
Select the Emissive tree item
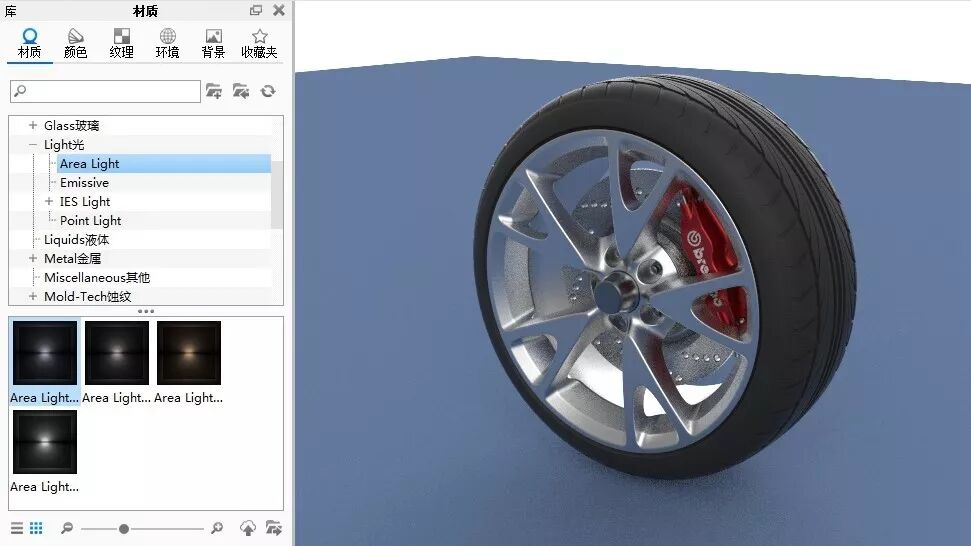tap(84, 183)
